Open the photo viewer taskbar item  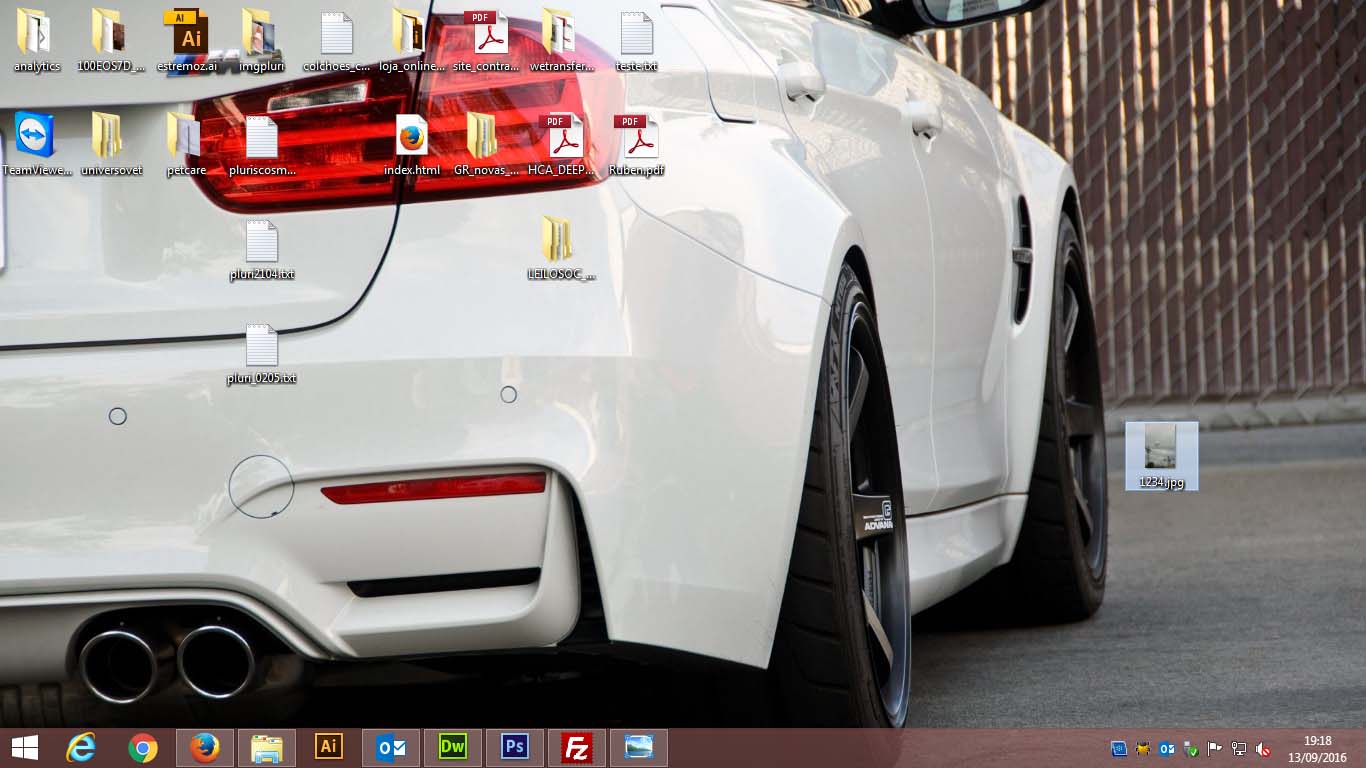click(638, 748)
